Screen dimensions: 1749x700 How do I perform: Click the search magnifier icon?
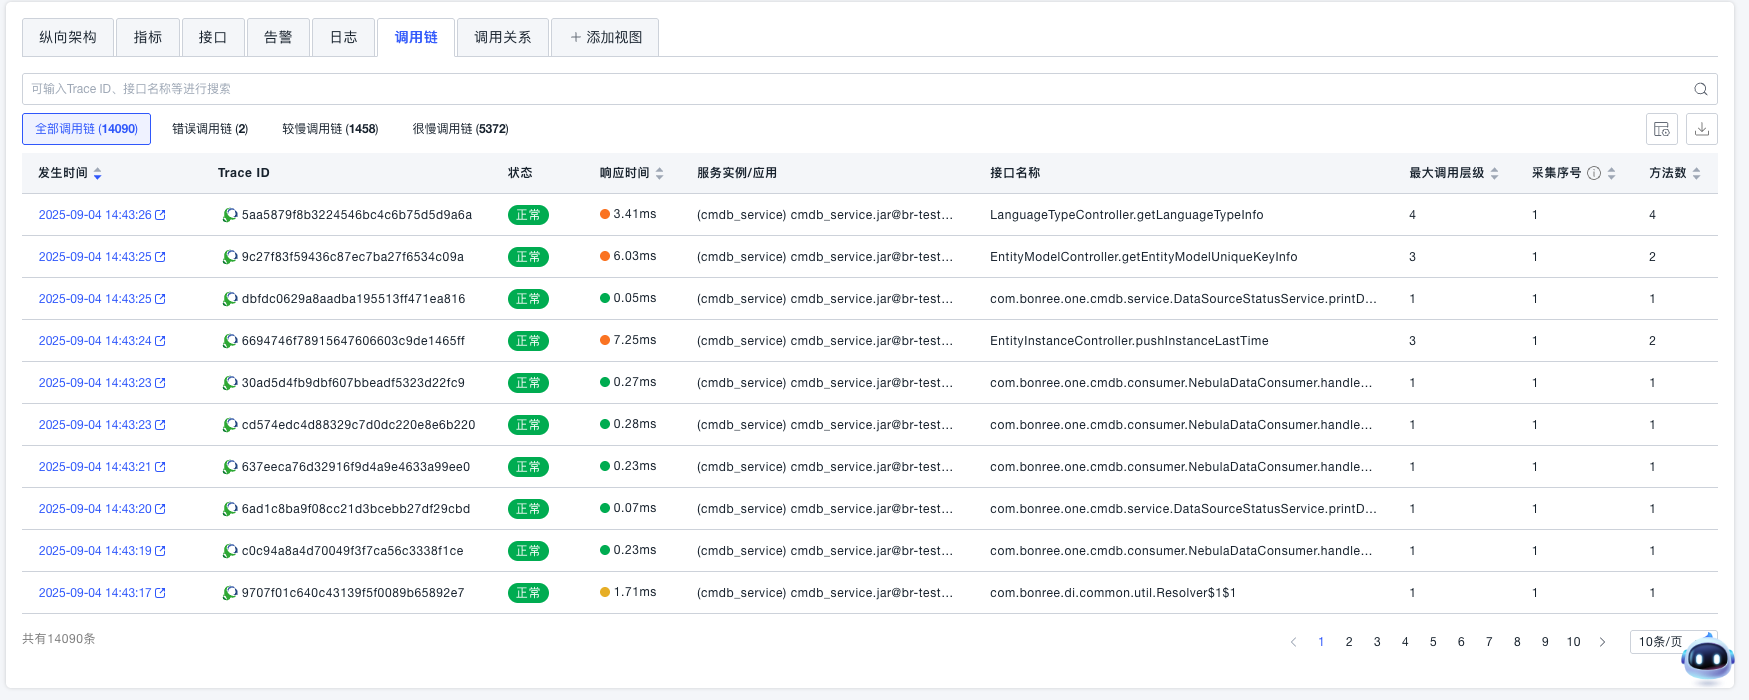pyautogui.click(x=1700, y=89)
